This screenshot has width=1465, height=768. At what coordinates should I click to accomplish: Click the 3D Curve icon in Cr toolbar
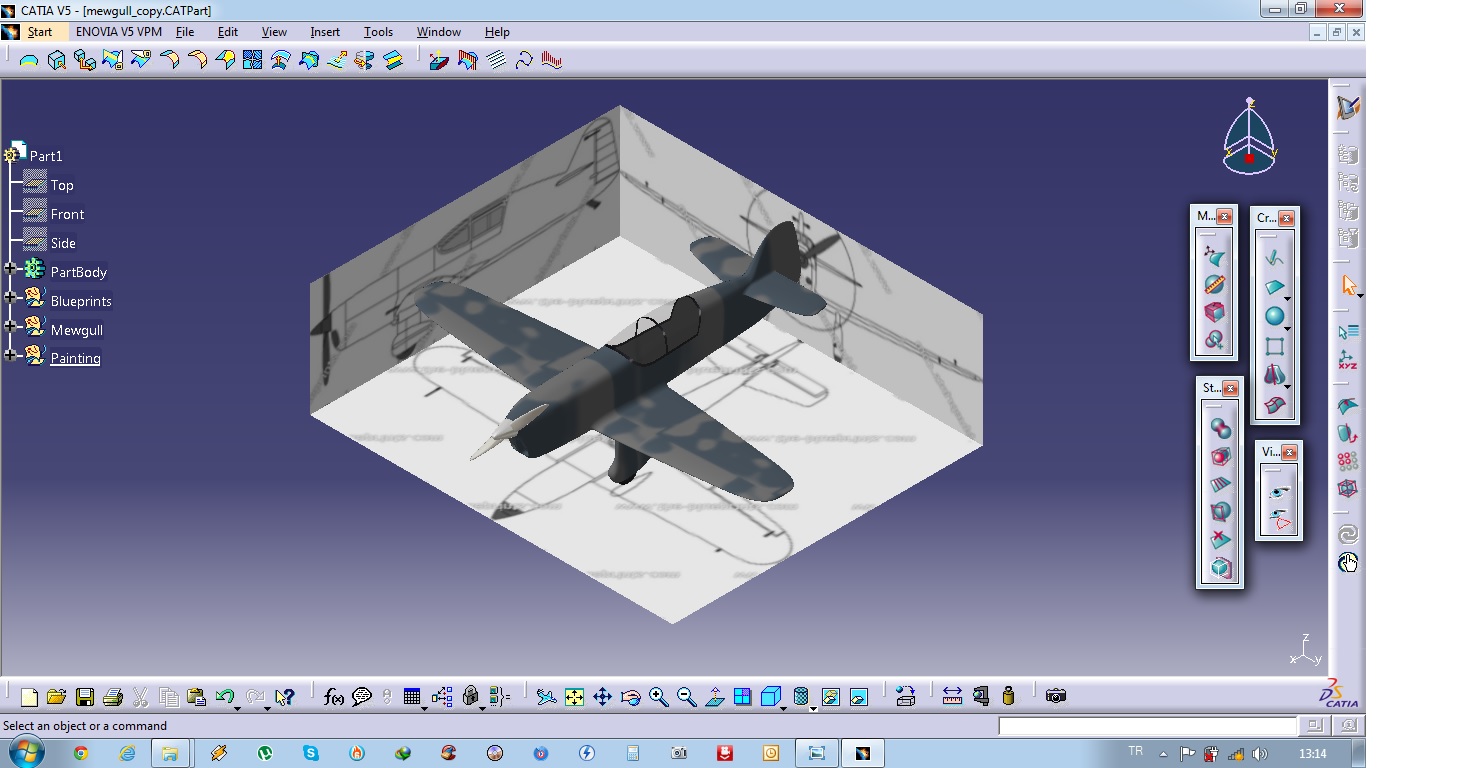click(1274, 258)
